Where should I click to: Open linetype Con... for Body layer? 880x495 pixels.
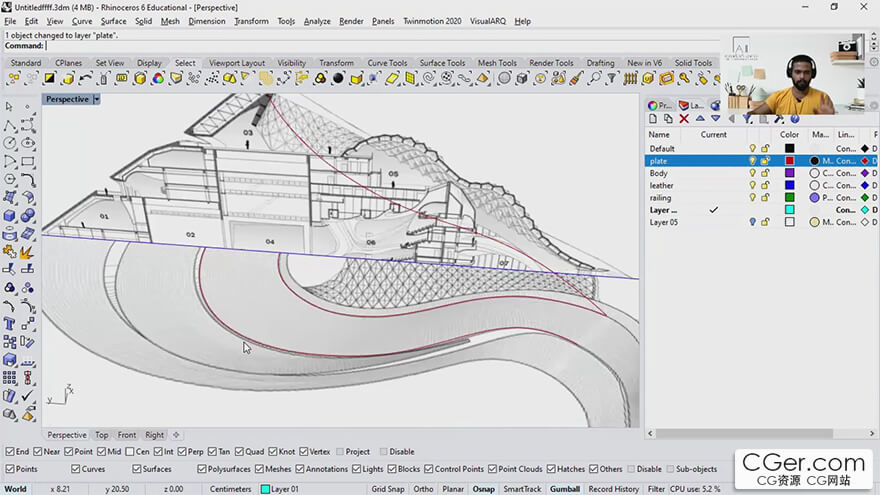pyautogui.click(x=846, y=173)
